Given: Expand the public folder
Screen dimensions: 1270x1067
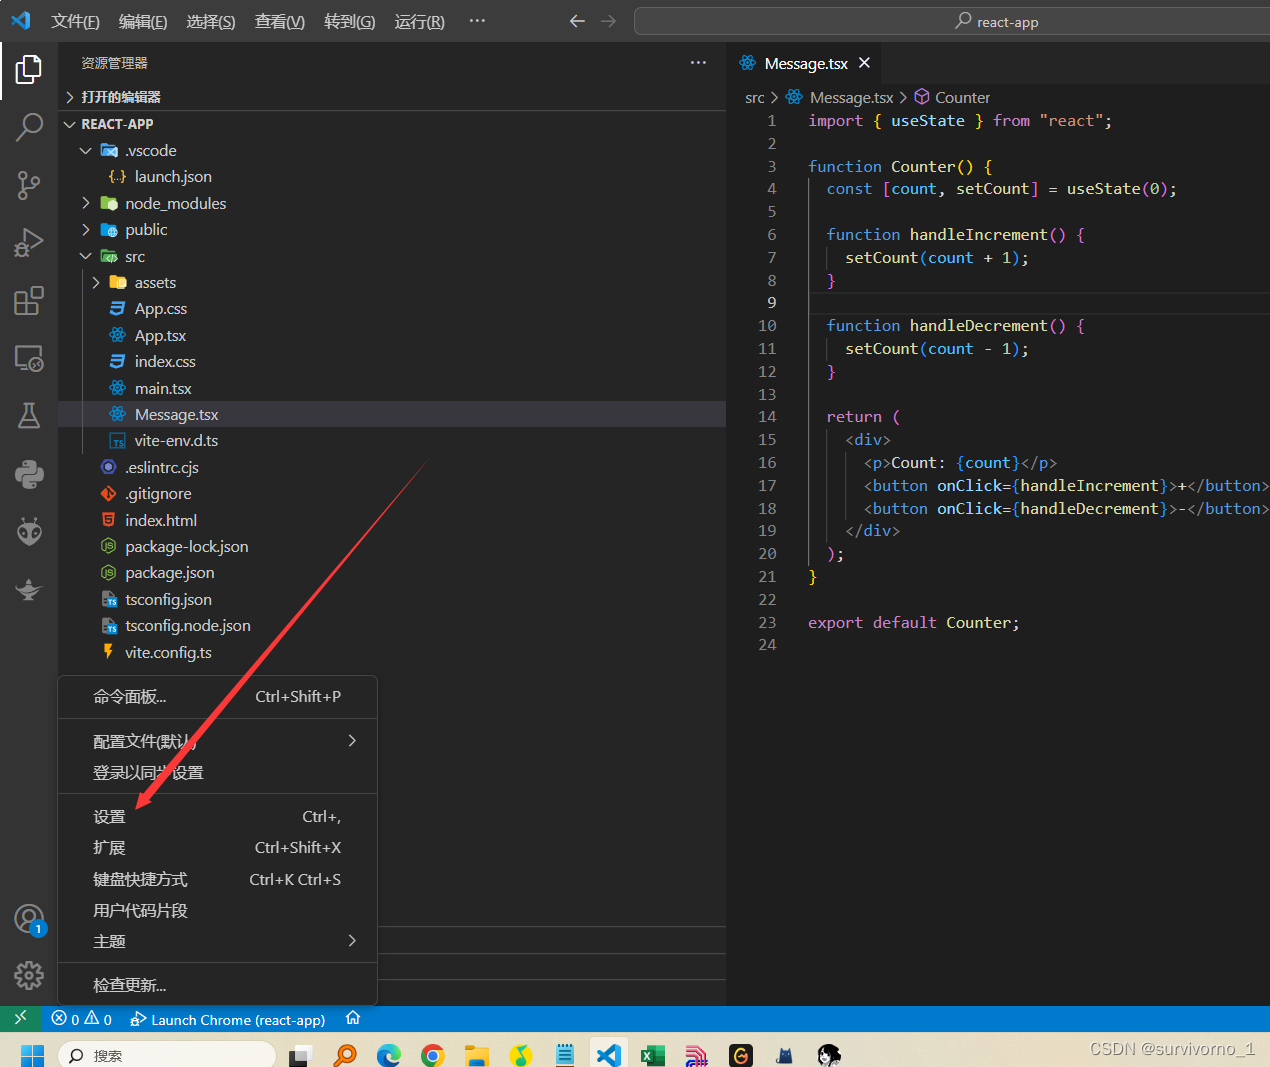Looking at the screenshot, I should tap(85, 229).
